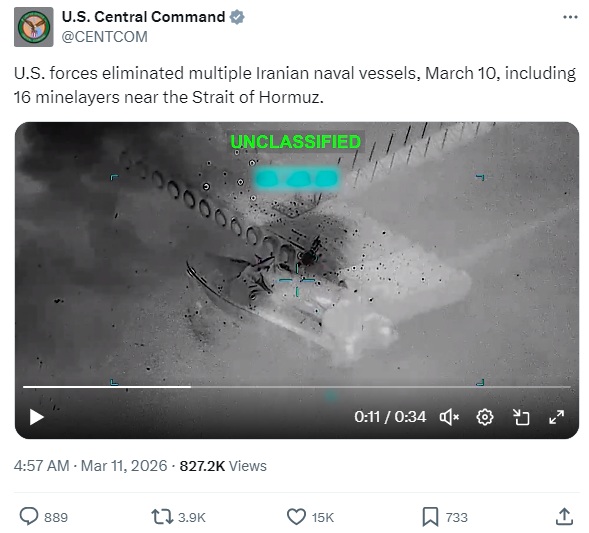The height and width of the screenshot is (533, 589).
Task: Open video settings gear menu
Action: (x=485, y=417)
